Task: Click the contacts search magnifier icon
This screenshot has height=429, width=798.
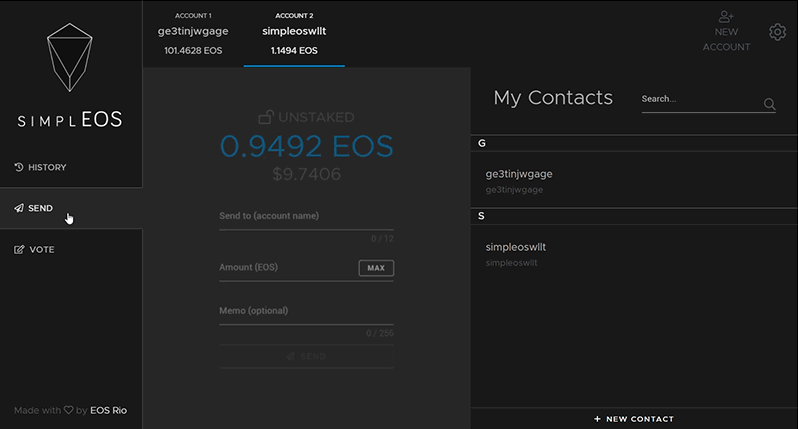Action: [x=770, y=104]
